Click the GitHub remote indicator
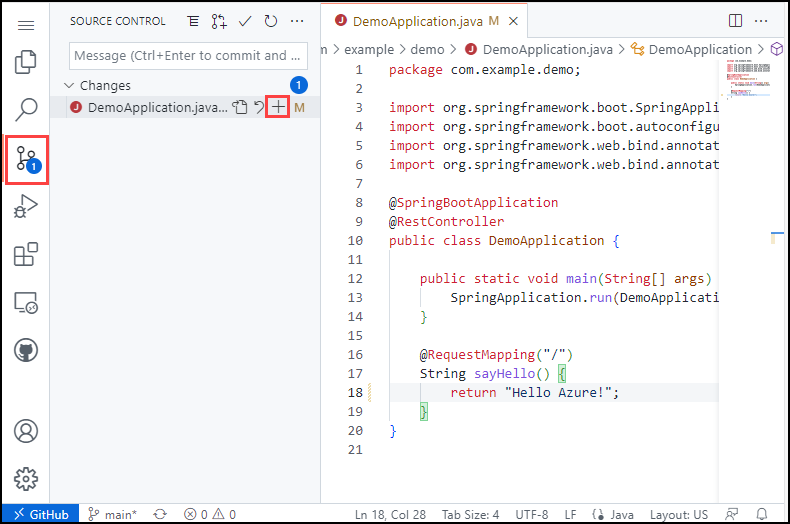 coord(40,514)
